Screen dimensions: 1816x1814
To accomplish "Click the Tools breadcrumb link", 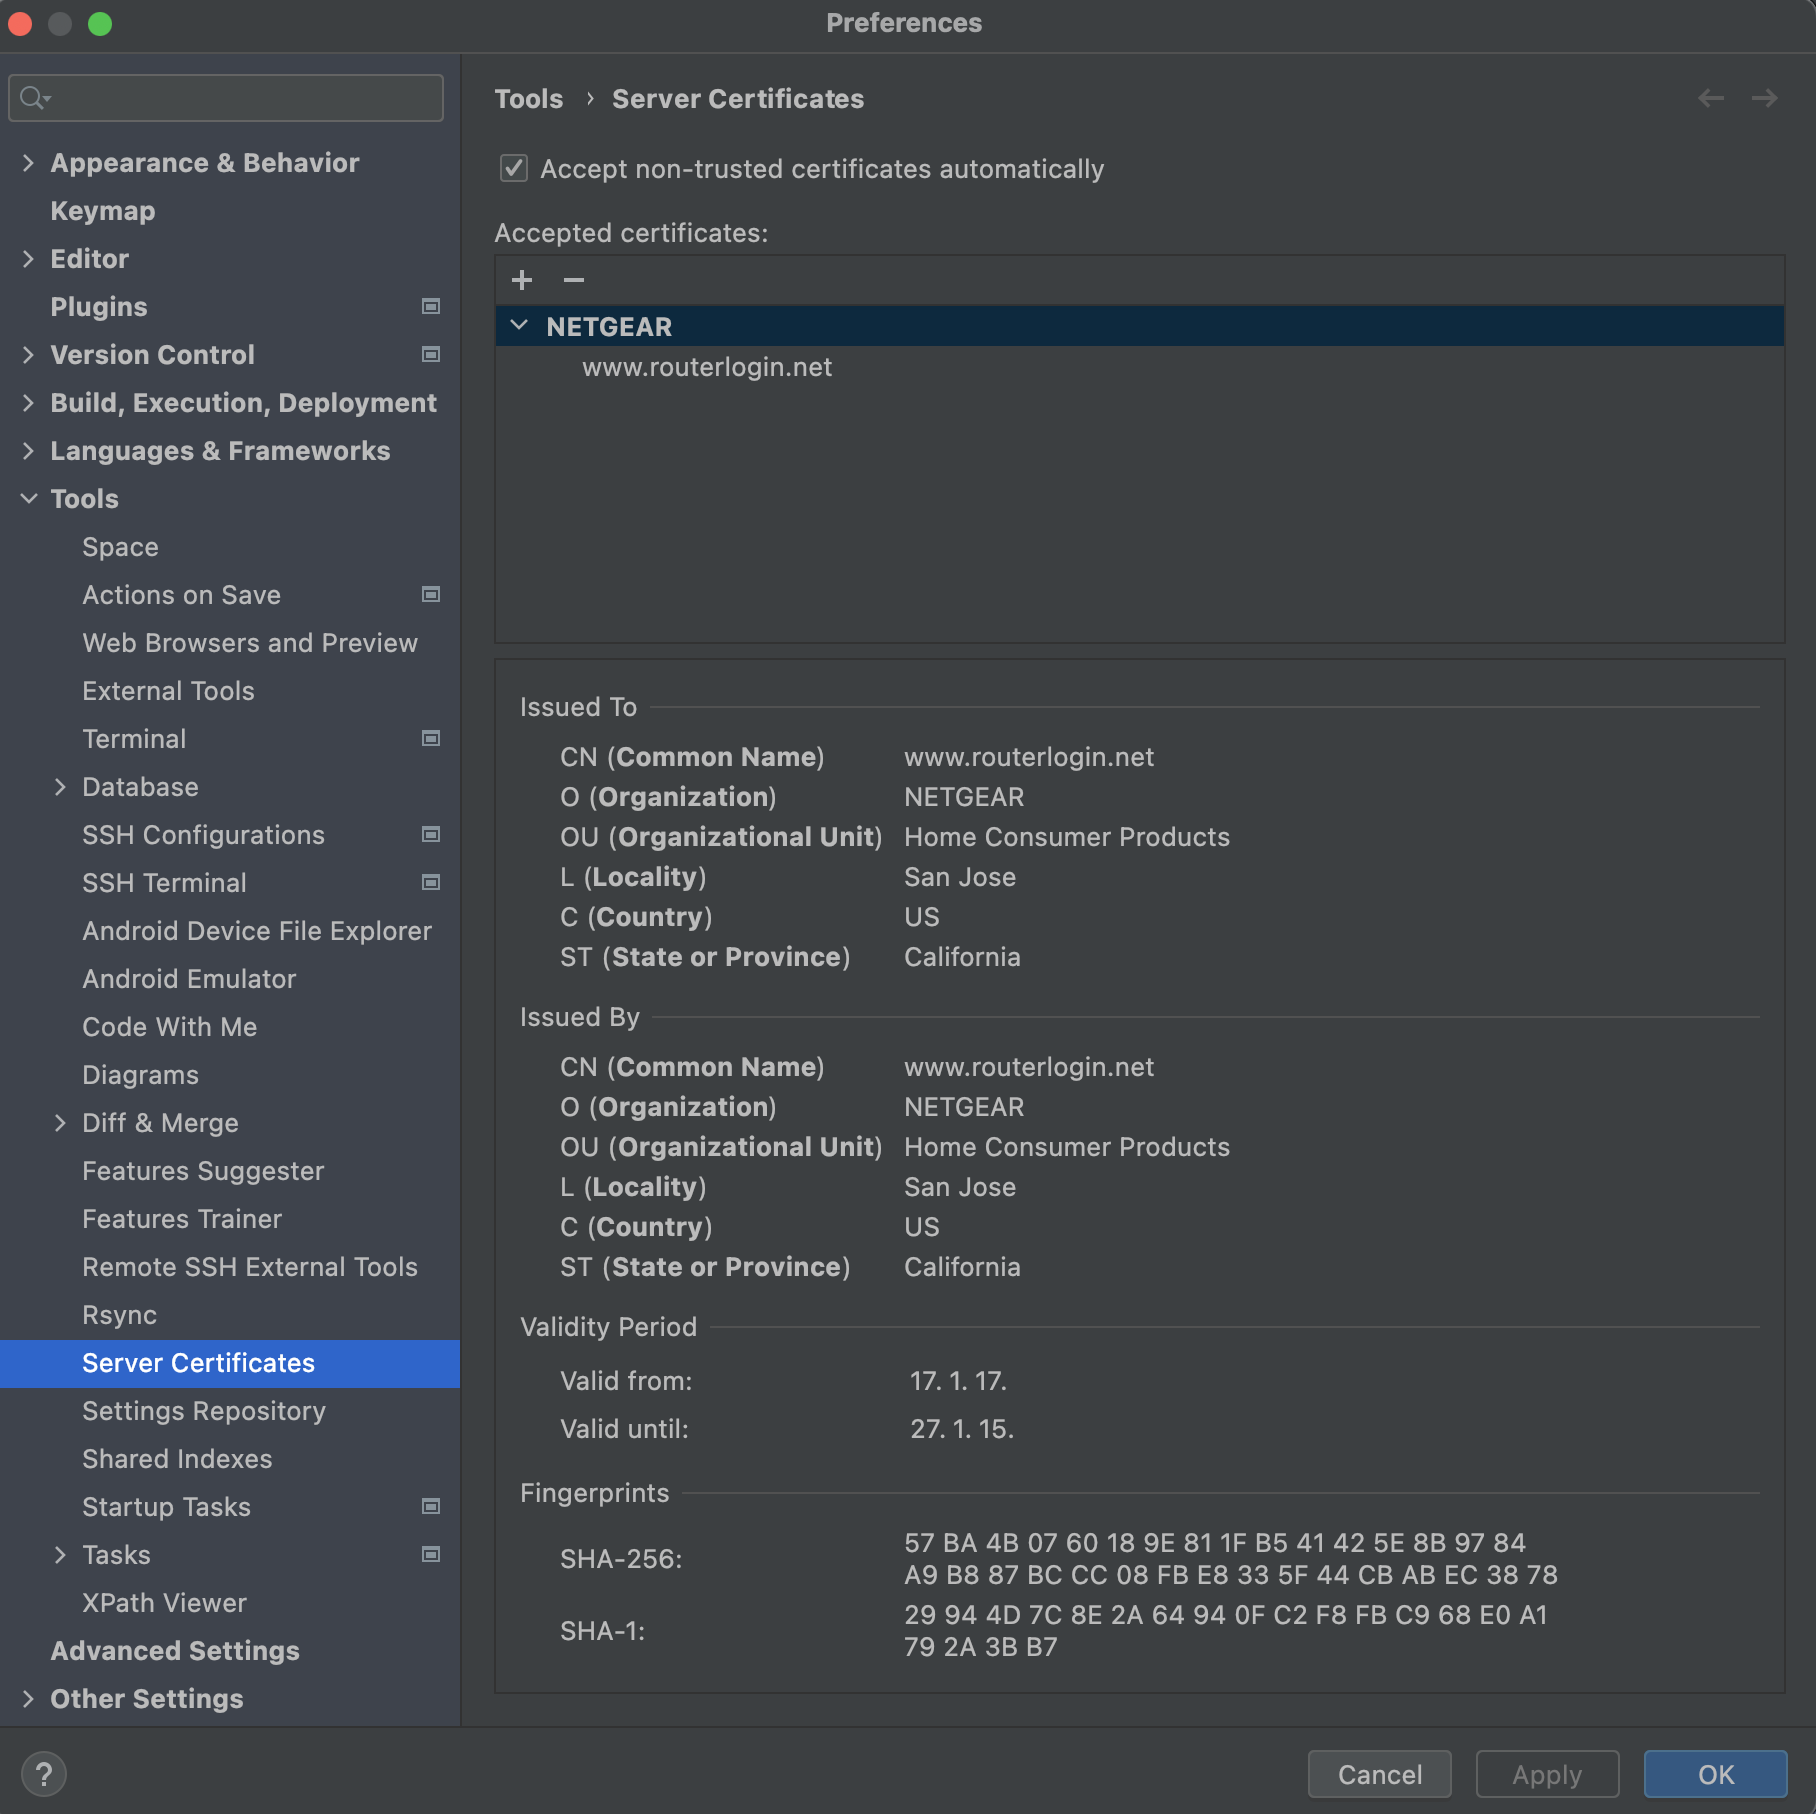I will click(x=528, y=99).
